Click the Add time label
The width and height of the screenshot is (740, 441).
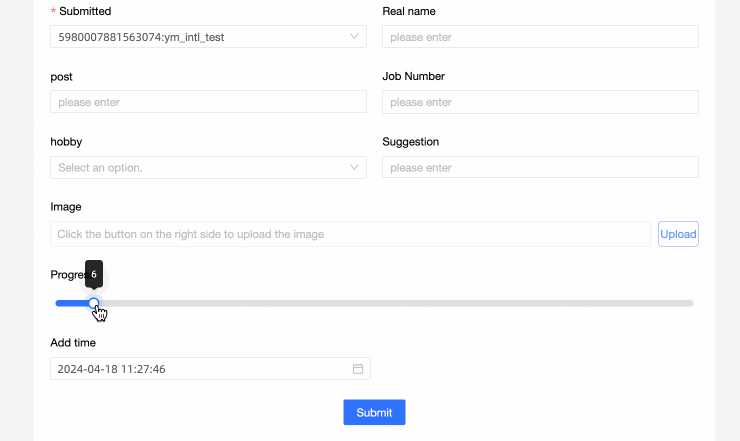click(x=73, y=343)
